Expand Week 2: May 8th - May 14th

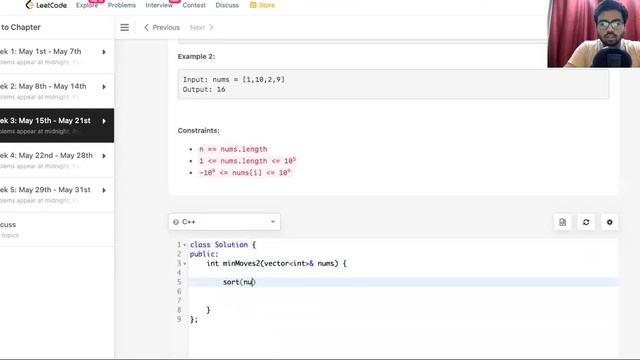click(x=104, y=87)
